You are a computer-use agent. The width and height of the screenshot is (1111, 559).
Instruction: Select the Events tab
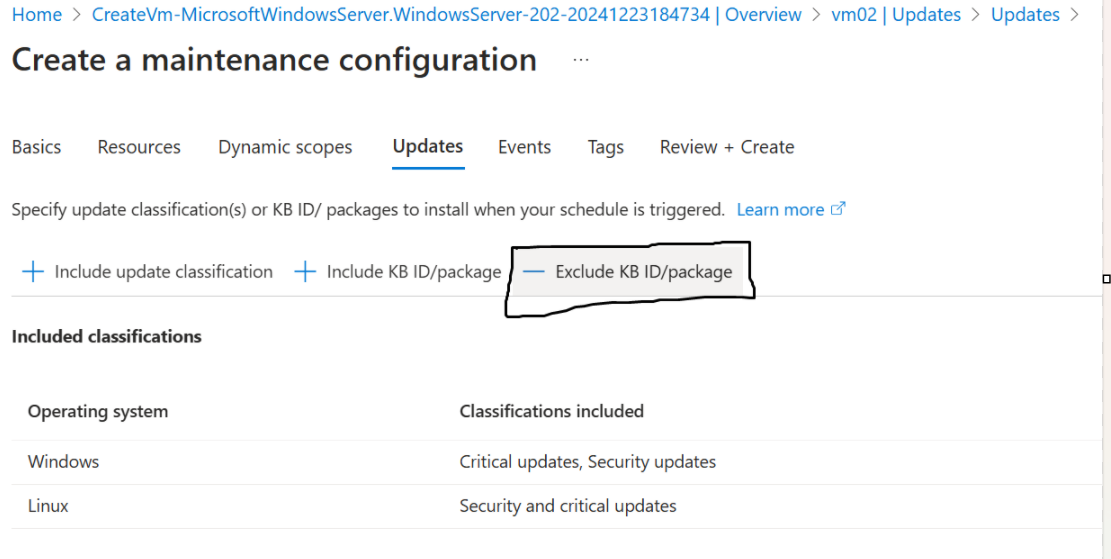(x=524, y=147)
